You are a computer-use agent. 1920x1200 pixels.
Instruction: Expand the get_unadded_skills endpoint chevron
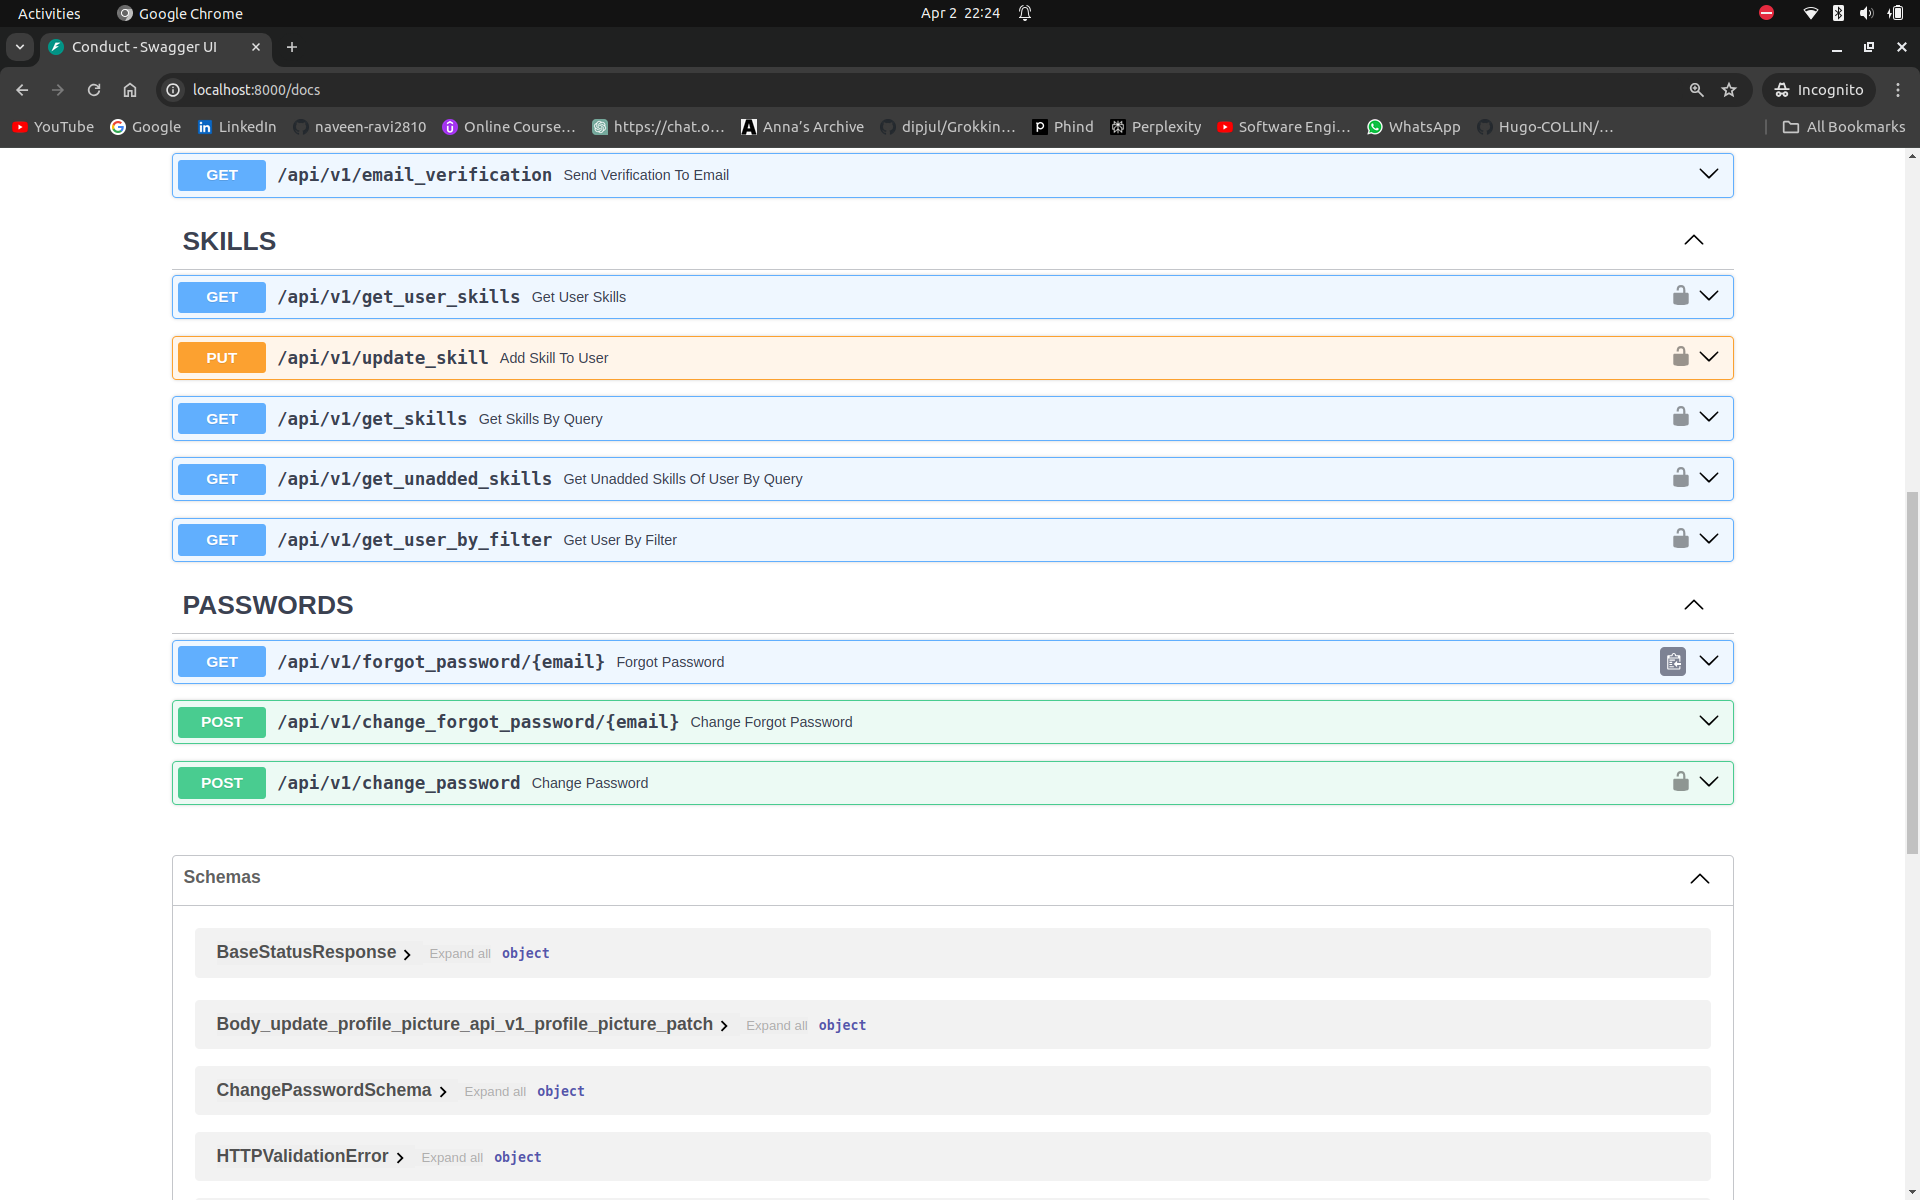(1709, 478)
